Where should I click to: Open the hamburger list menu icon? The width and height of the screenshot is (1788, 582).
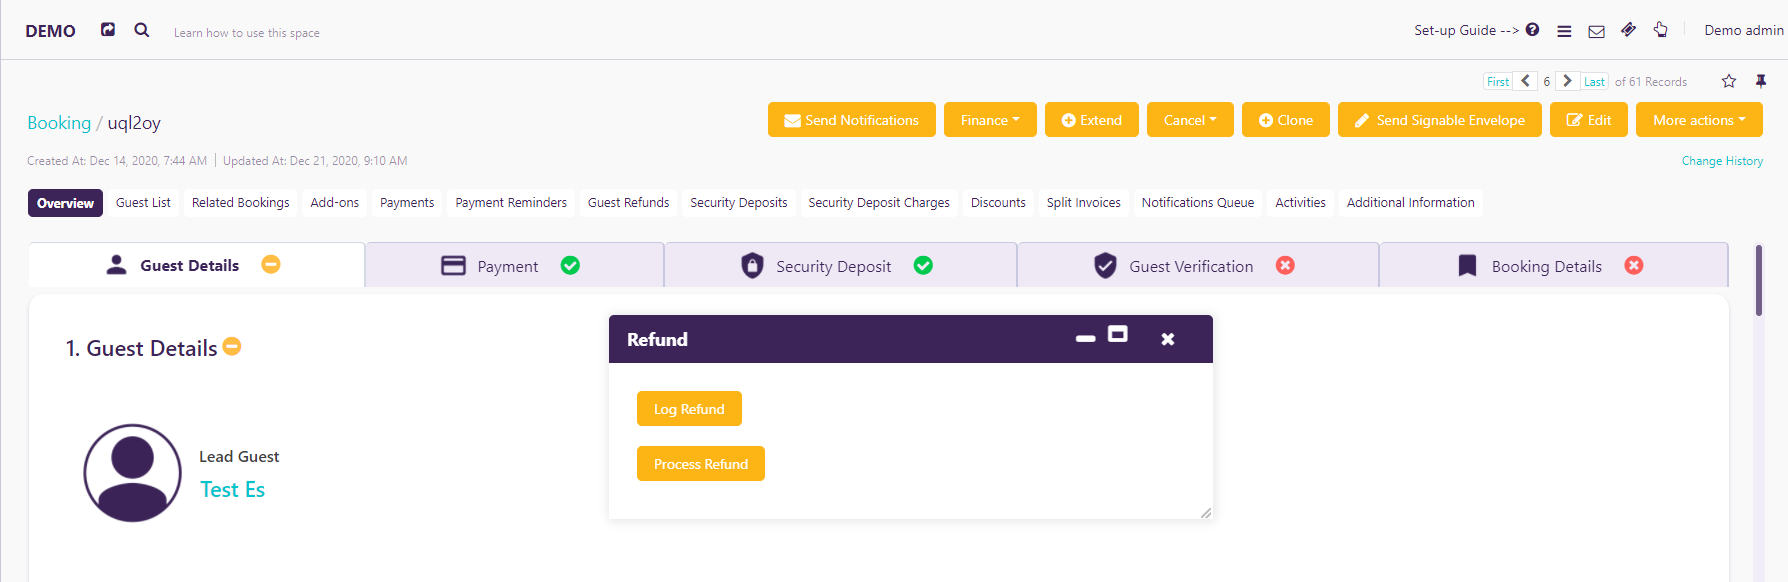tap(1564, 31)
